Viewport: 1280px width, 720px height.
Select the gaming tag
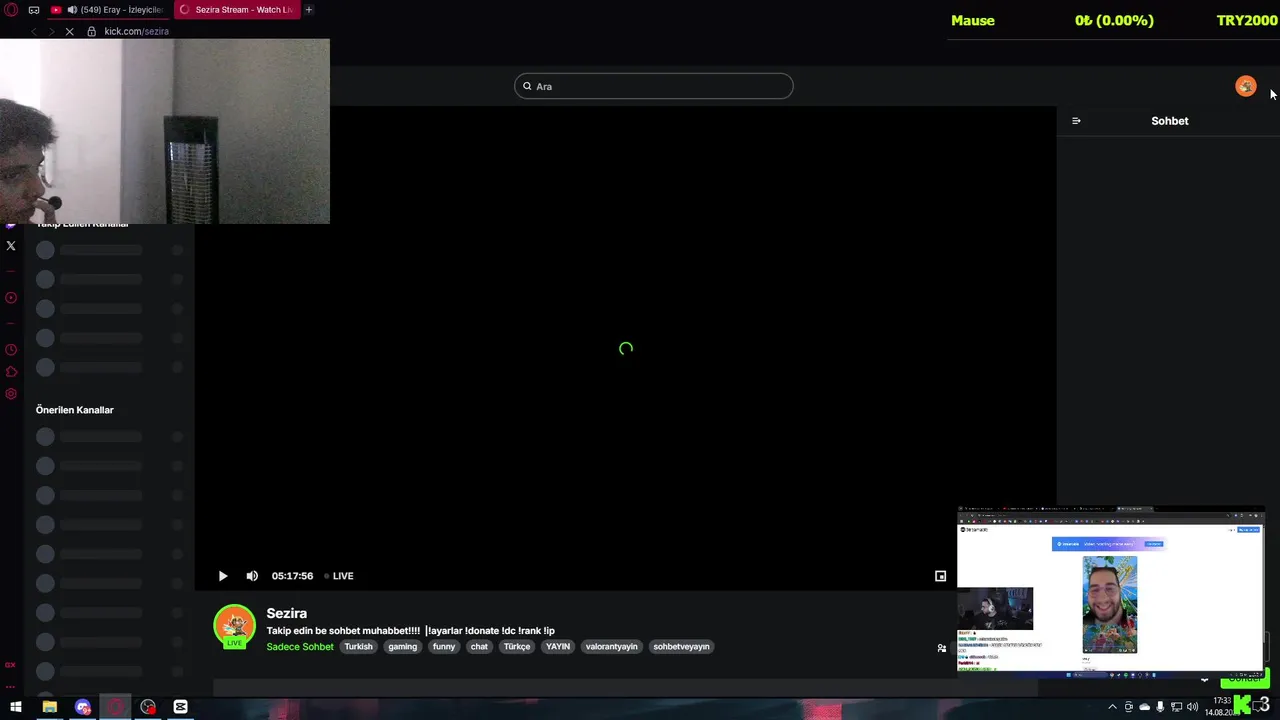403,647
